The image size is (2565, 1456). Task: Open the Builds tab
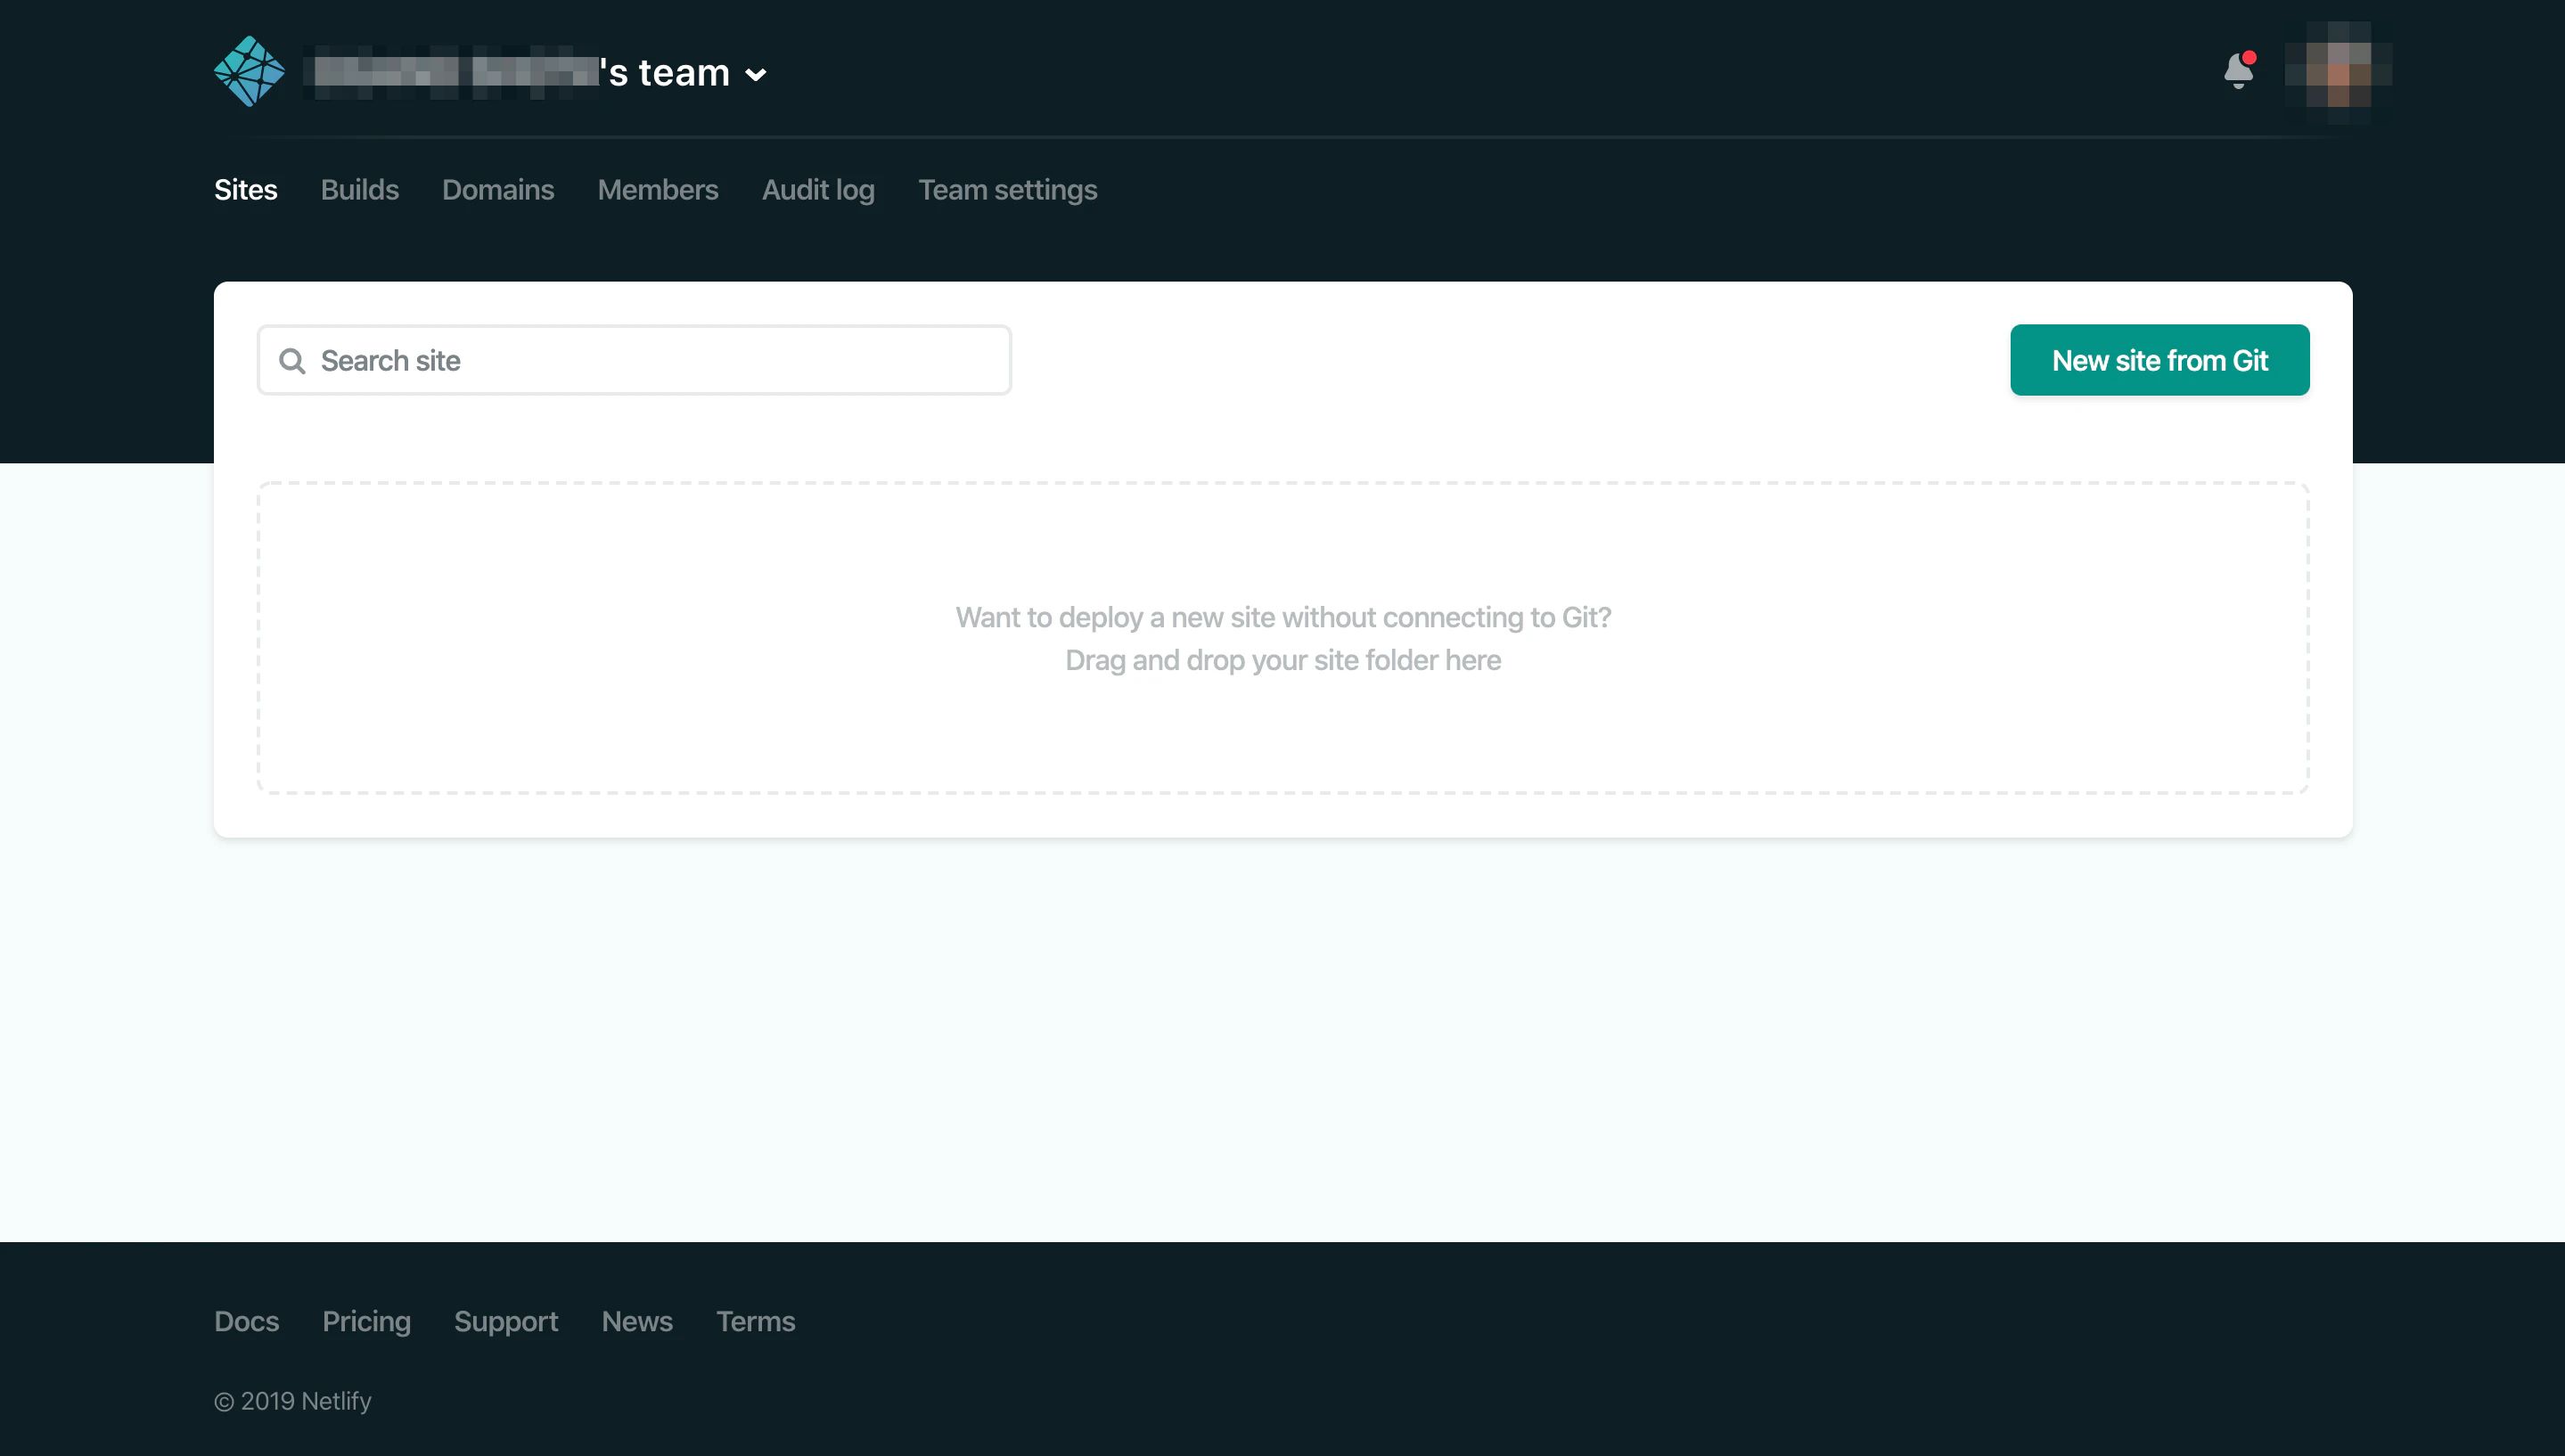click(360, 190)
